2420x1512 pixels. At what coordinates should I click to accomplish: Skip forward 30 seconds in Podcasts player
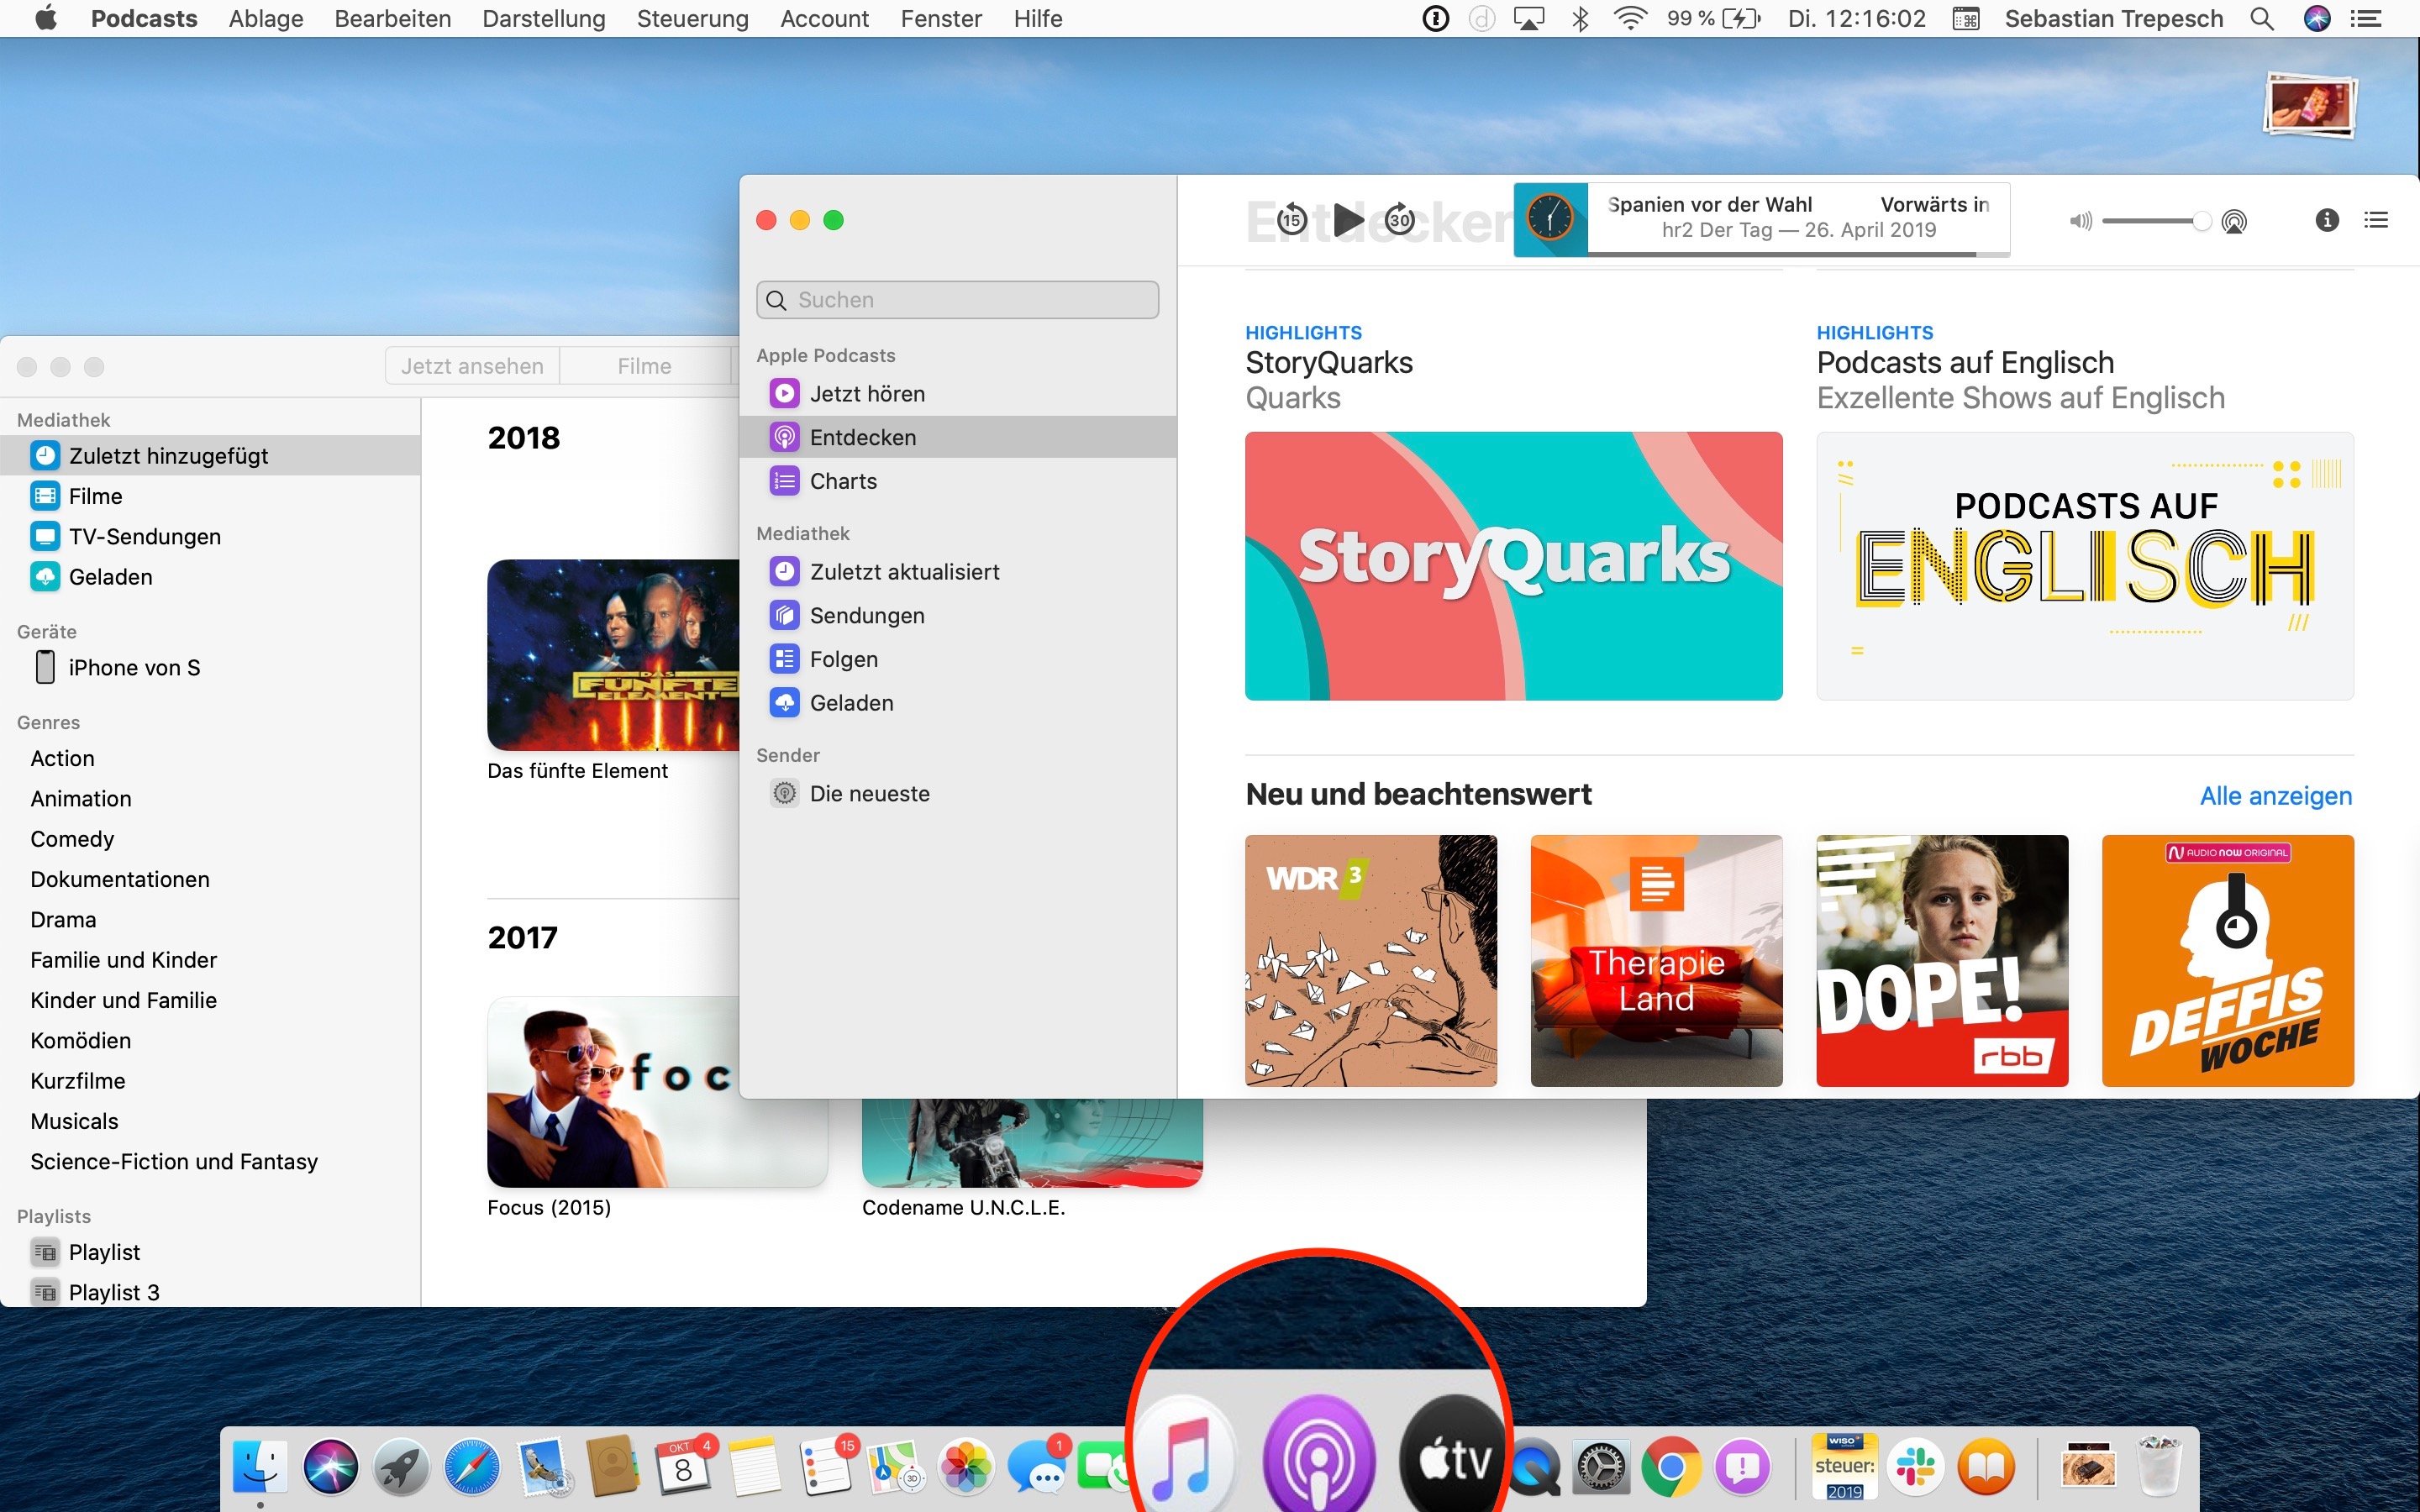coord(1400,219)
